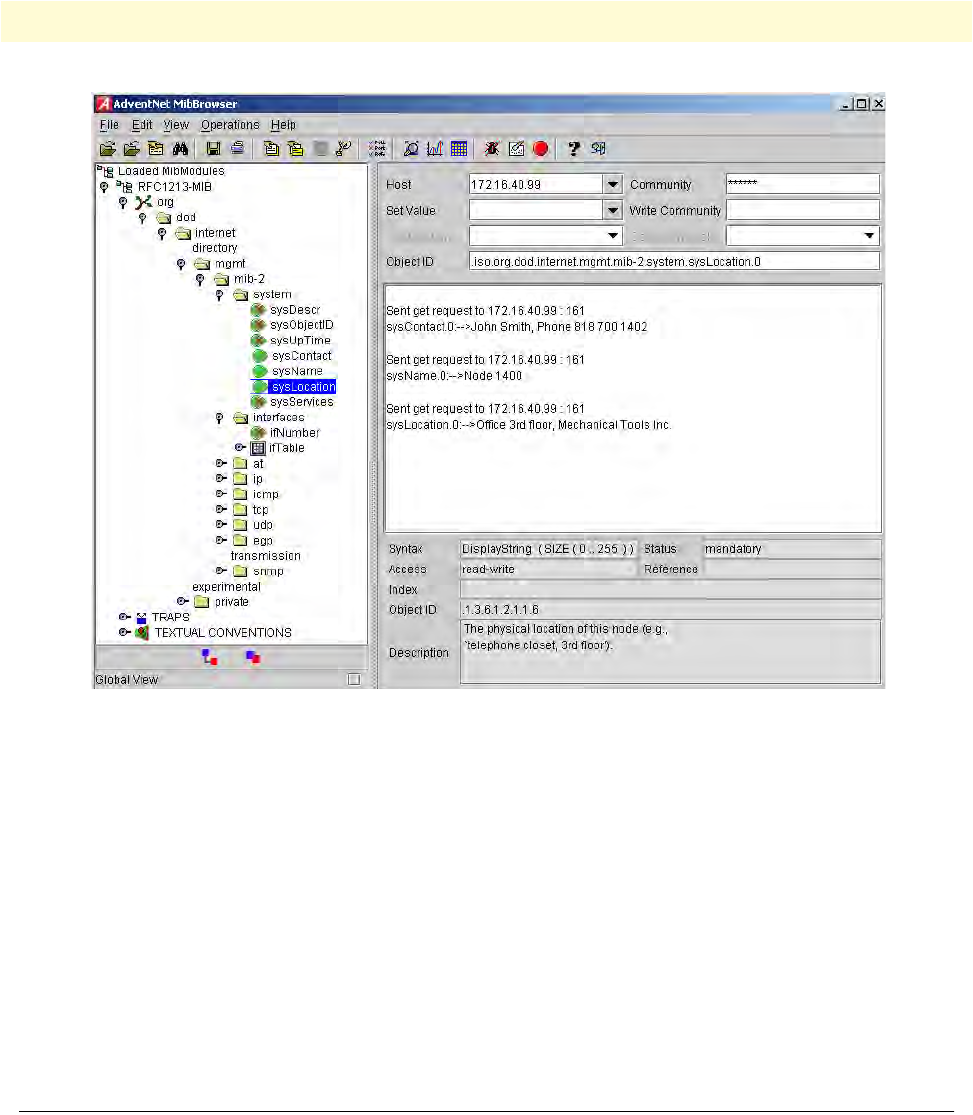Open the Operations menu
This screenshot has height=1115, width=973.
tap(230, 125)
